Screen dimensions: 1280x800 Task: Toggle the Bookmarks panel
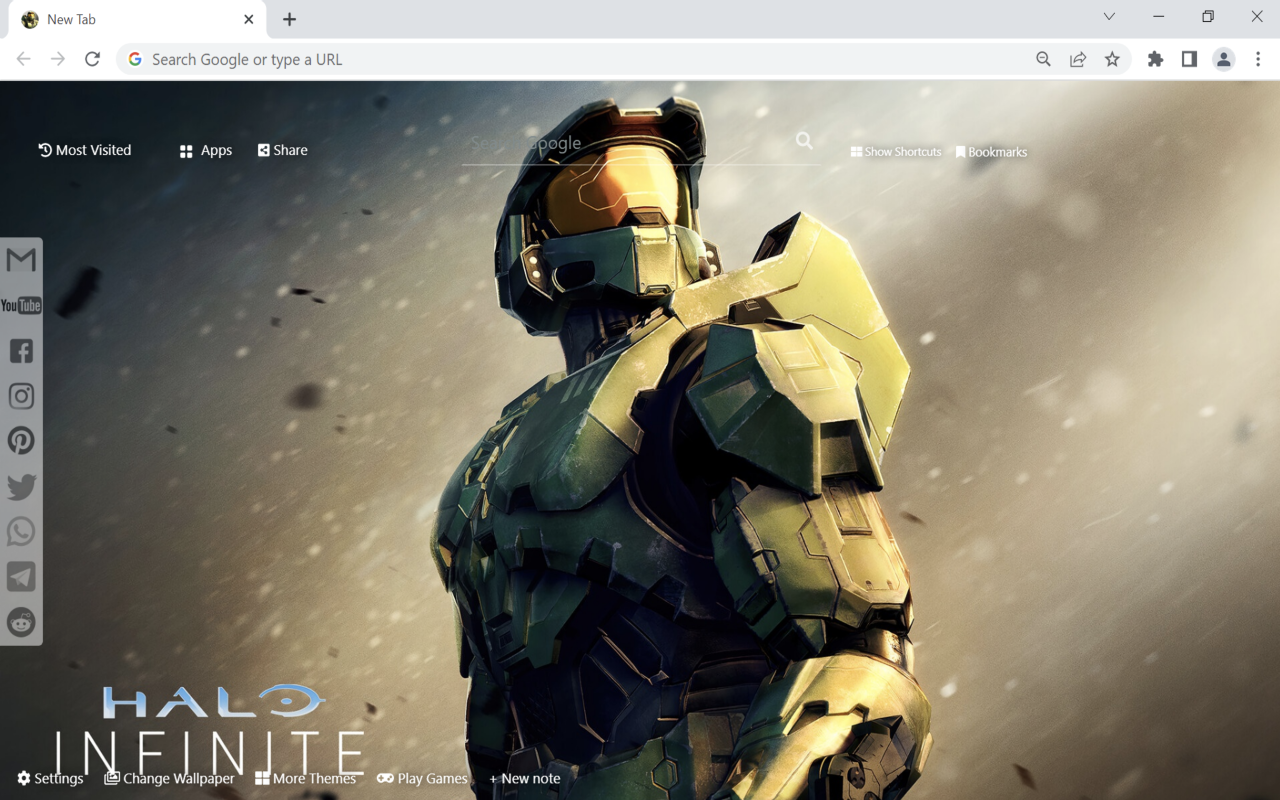pos(991,151)
